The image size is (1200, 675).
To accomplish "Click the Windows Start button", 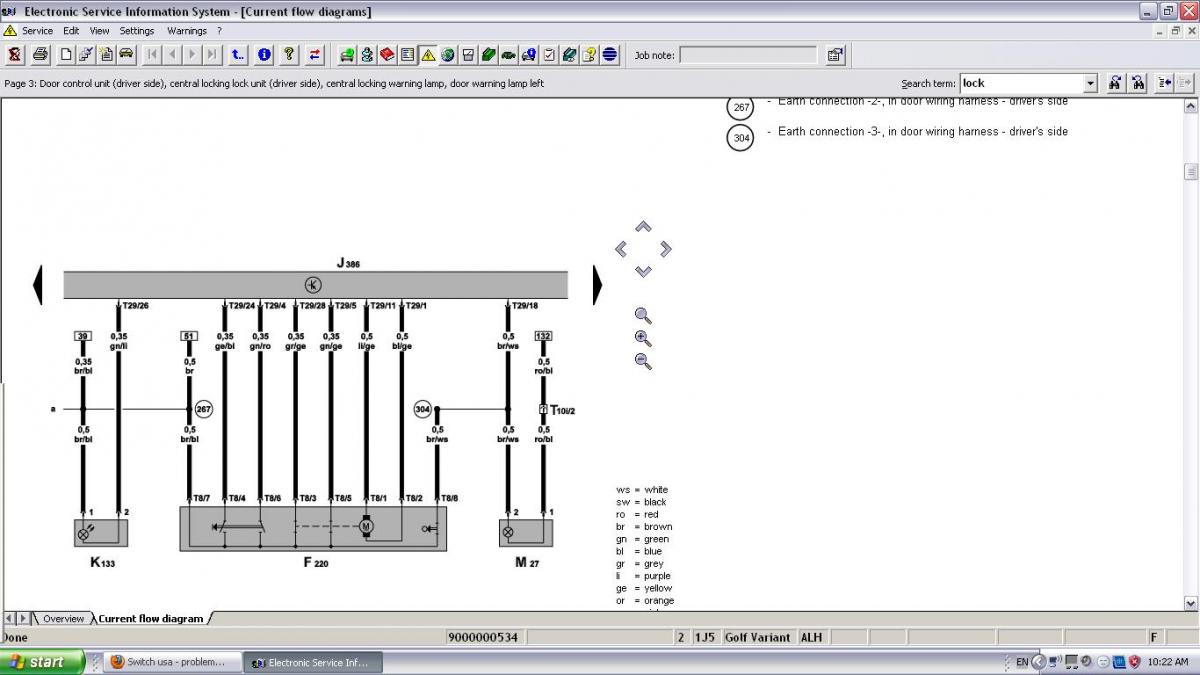I will click(41, 662).
